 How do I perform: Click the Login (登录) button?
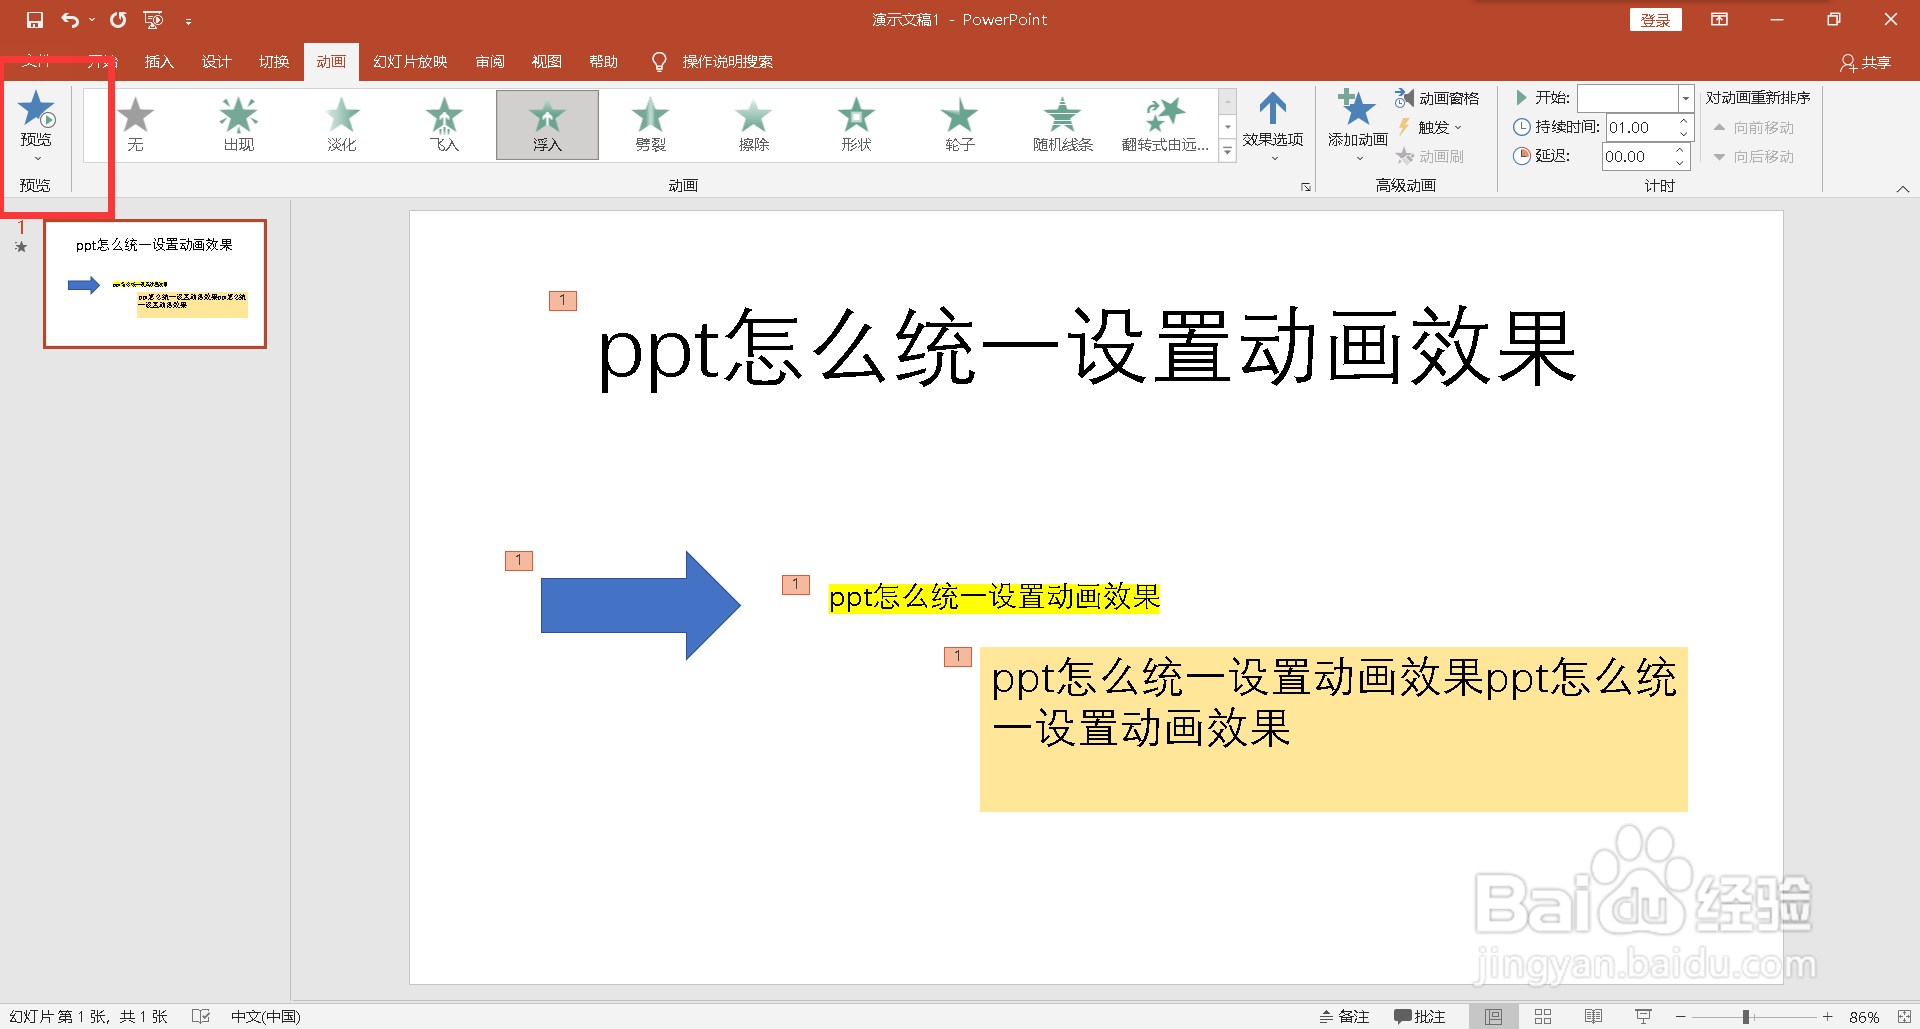[x=1655, y=20]
